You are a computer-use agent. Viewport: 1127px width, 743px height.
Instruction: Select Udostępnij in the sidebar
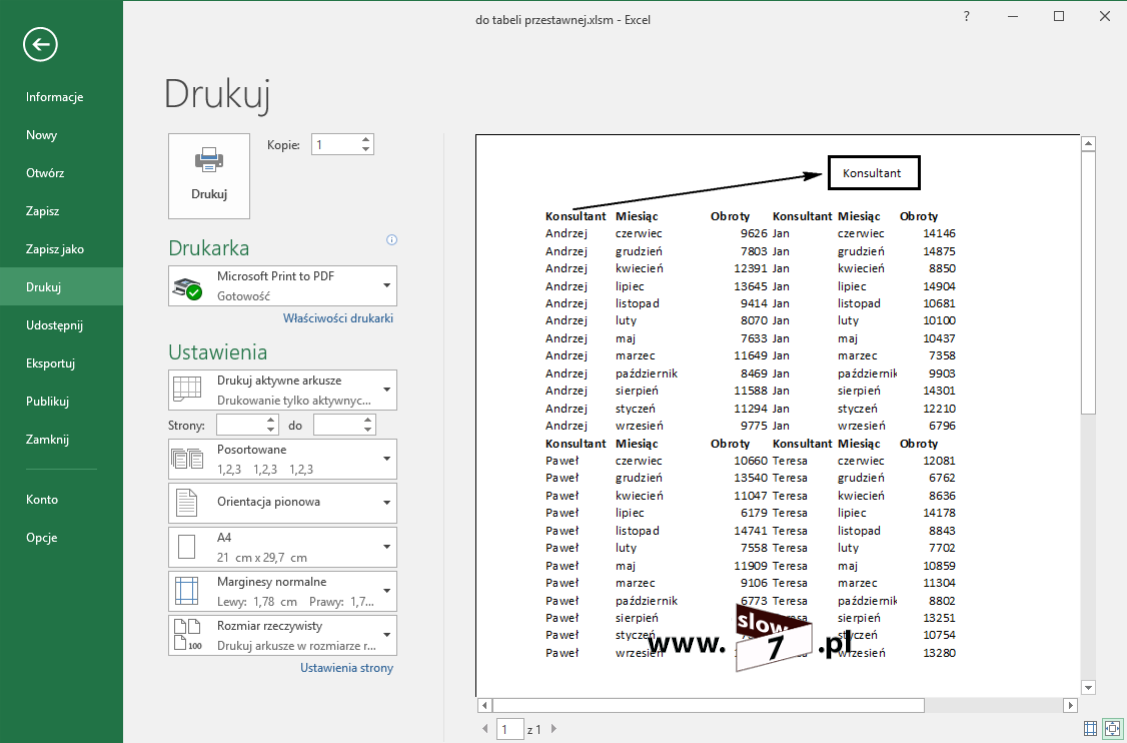[61, 325]
